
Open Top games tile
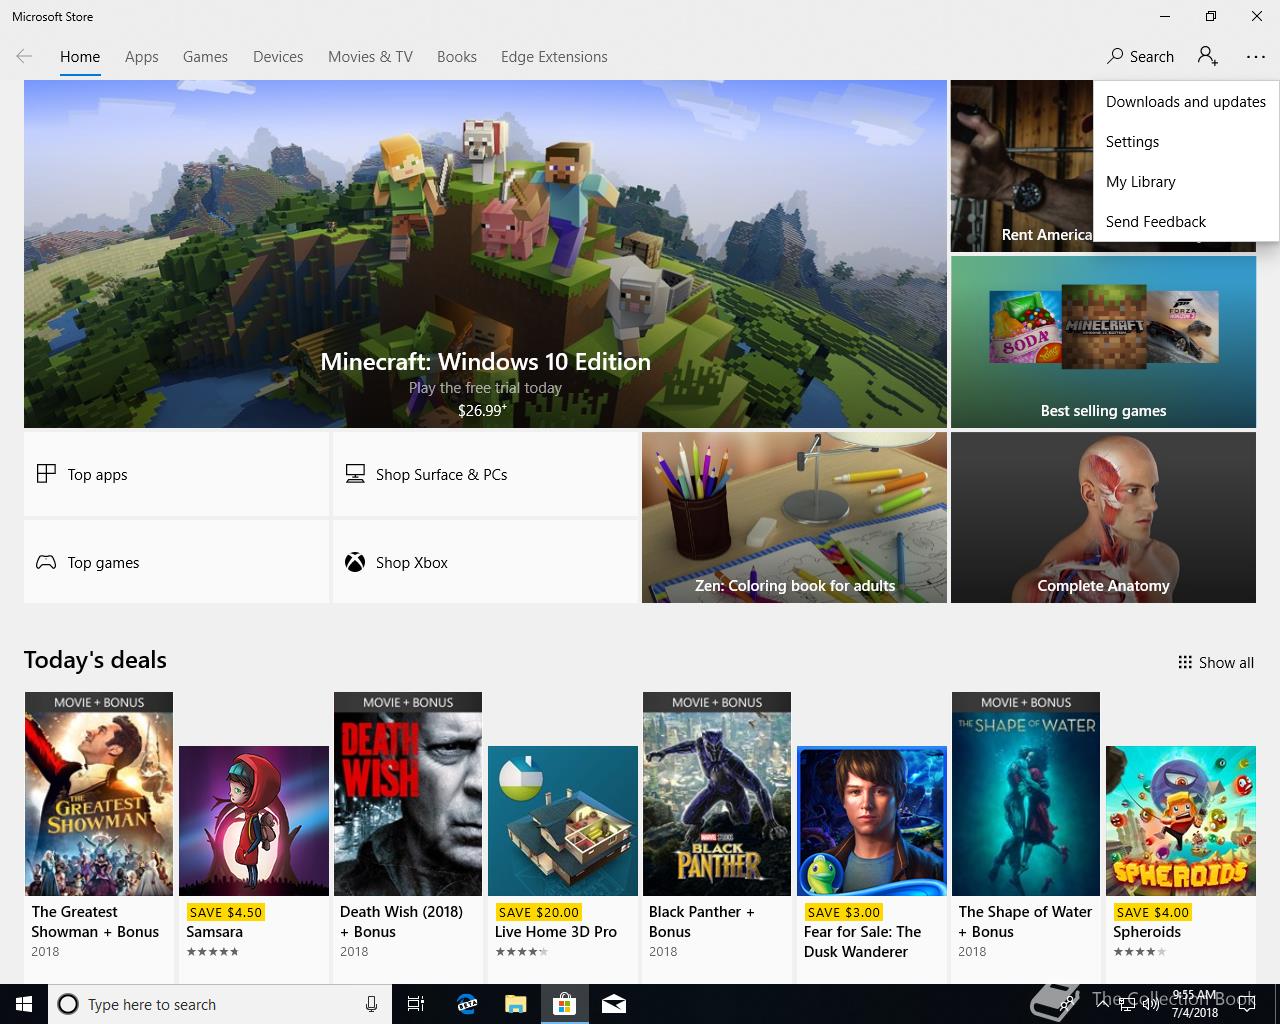click(177, 562)
